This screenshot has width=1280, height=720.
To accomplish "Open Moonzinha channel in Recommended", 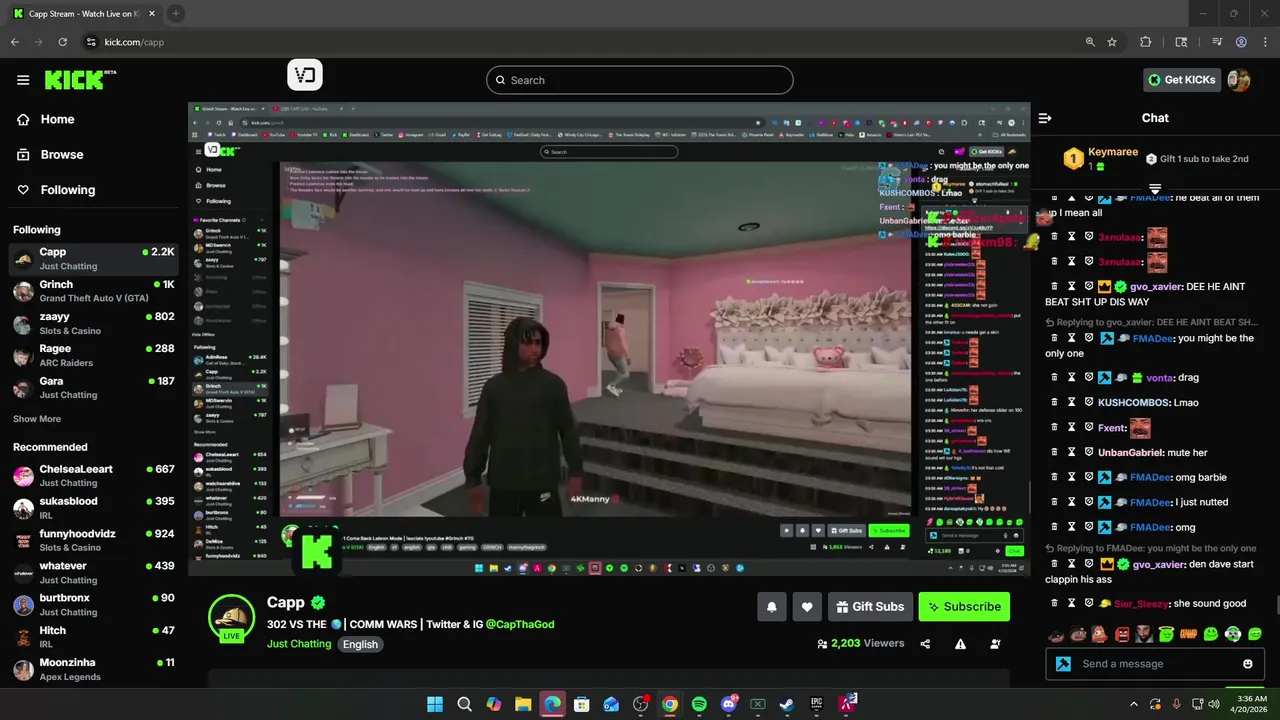I will 94,669.
